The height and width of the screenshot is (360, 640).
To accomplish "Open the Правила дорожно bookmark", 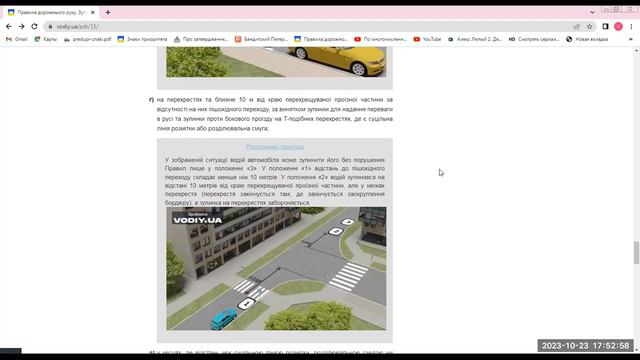I will (x=321, y=39).
